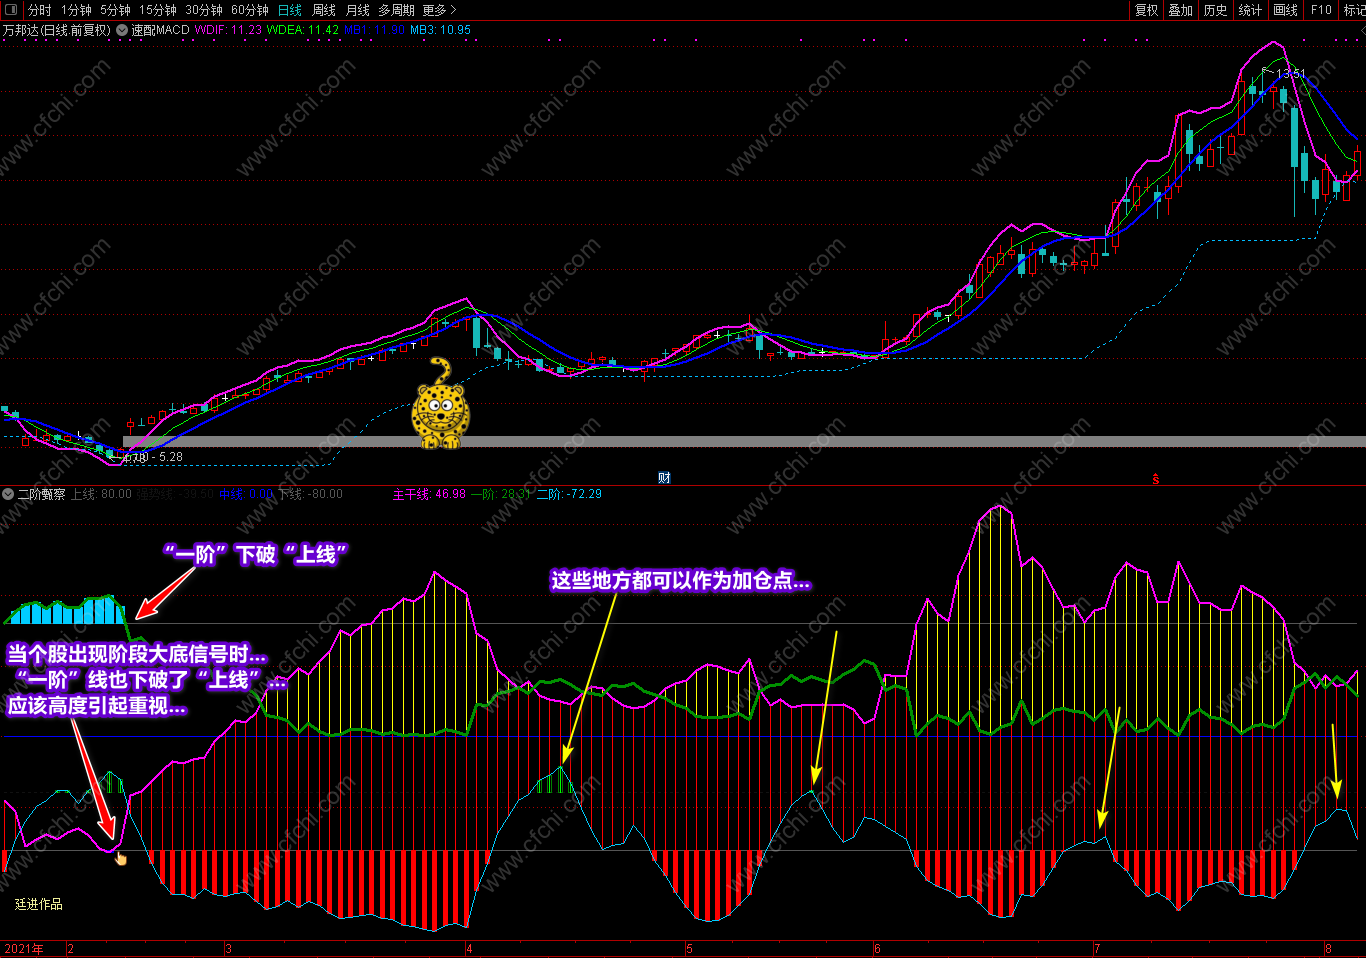Image resolution: width=1366 pixels, height=958 pixels.
Task: Select the 30分钟 period tab
Action: (204, 10)
